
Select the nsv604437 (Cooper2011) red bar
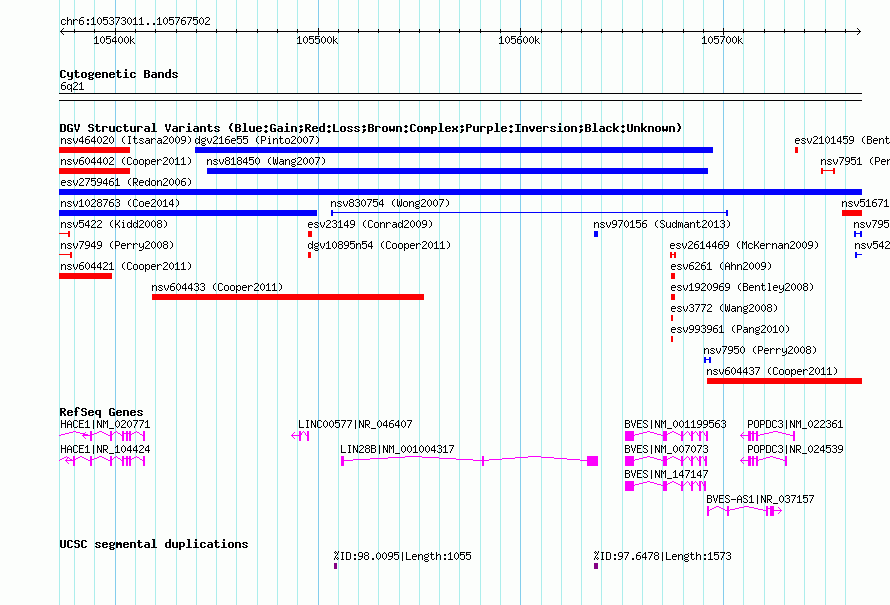(x=784, y=381)
